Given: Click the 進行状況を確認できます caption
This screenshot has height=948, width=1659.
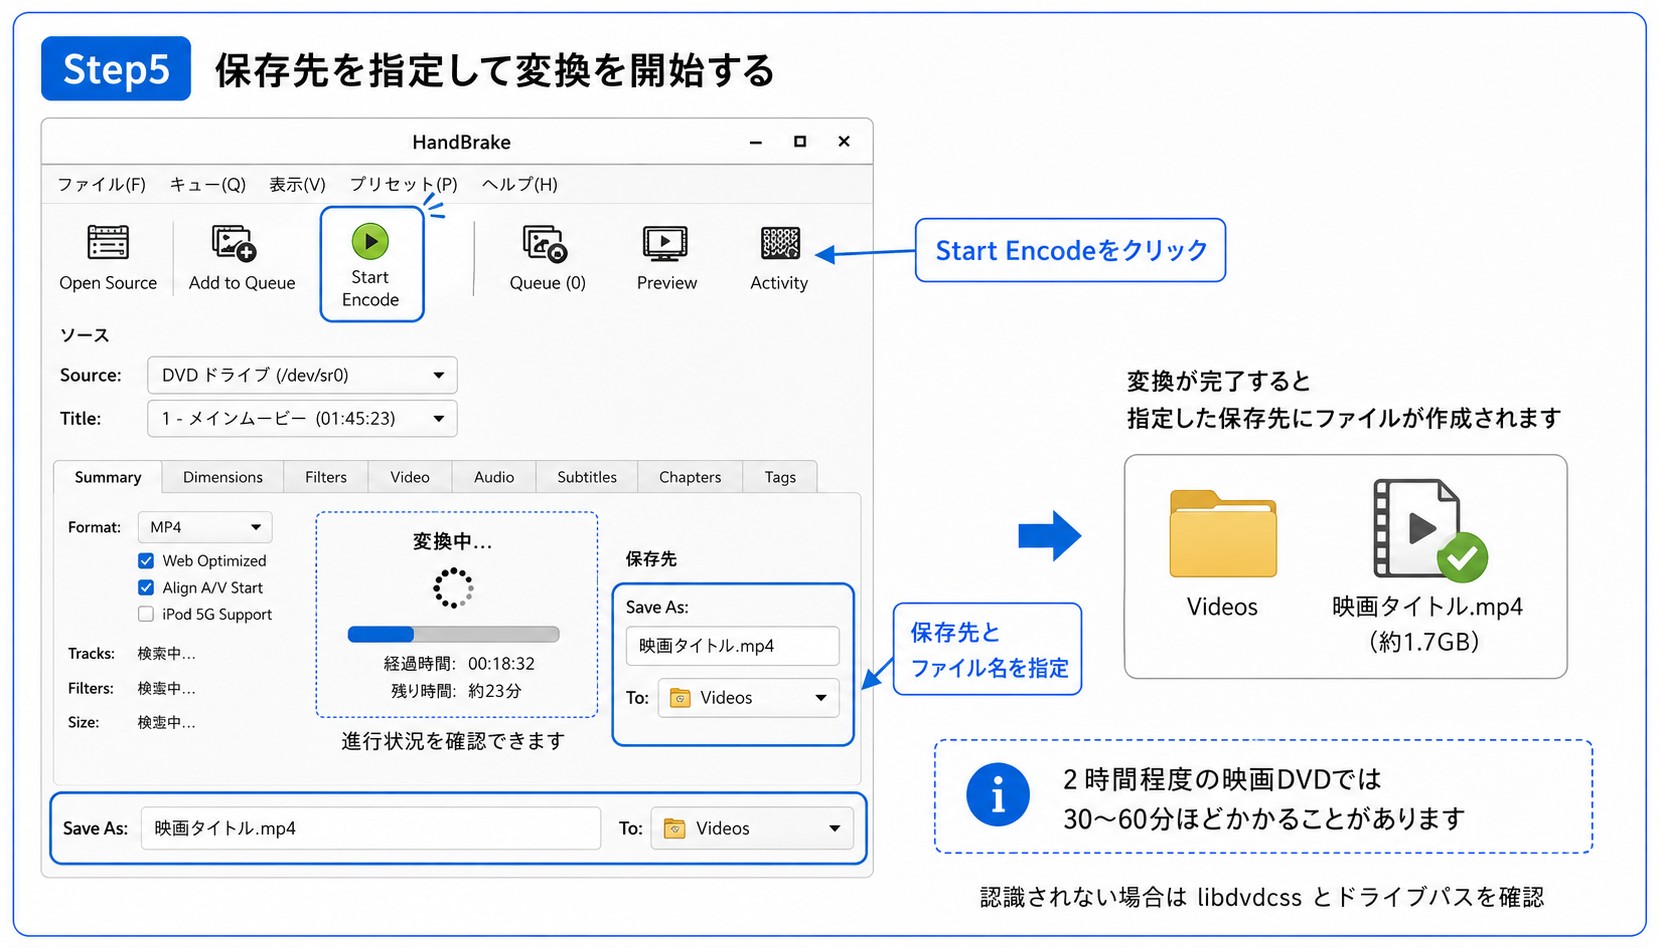Looking at the screenshot, I should [x=453, y=741].
